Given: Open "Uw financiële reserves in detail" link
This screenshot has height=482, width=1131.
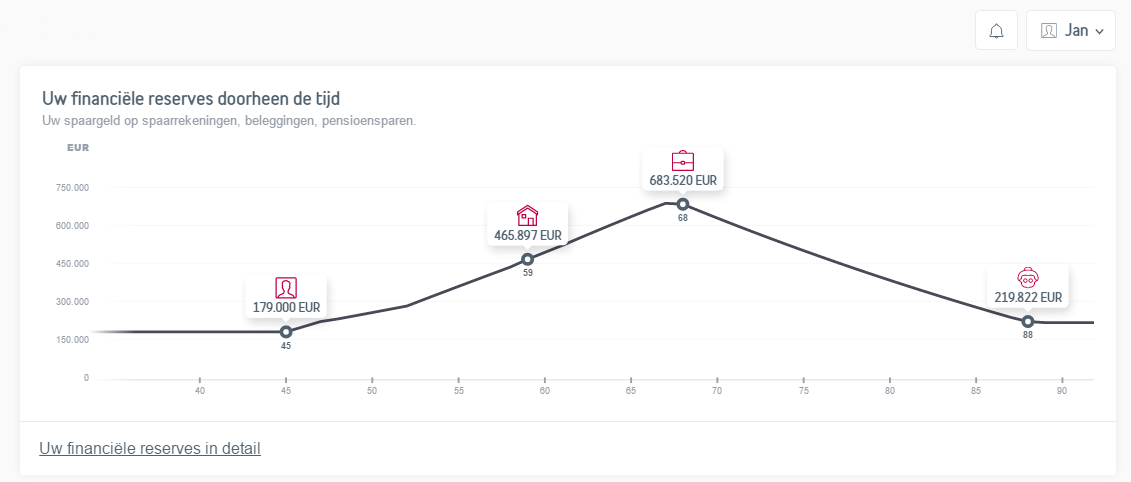Looking at the screenshot, I should coord(150,449).
